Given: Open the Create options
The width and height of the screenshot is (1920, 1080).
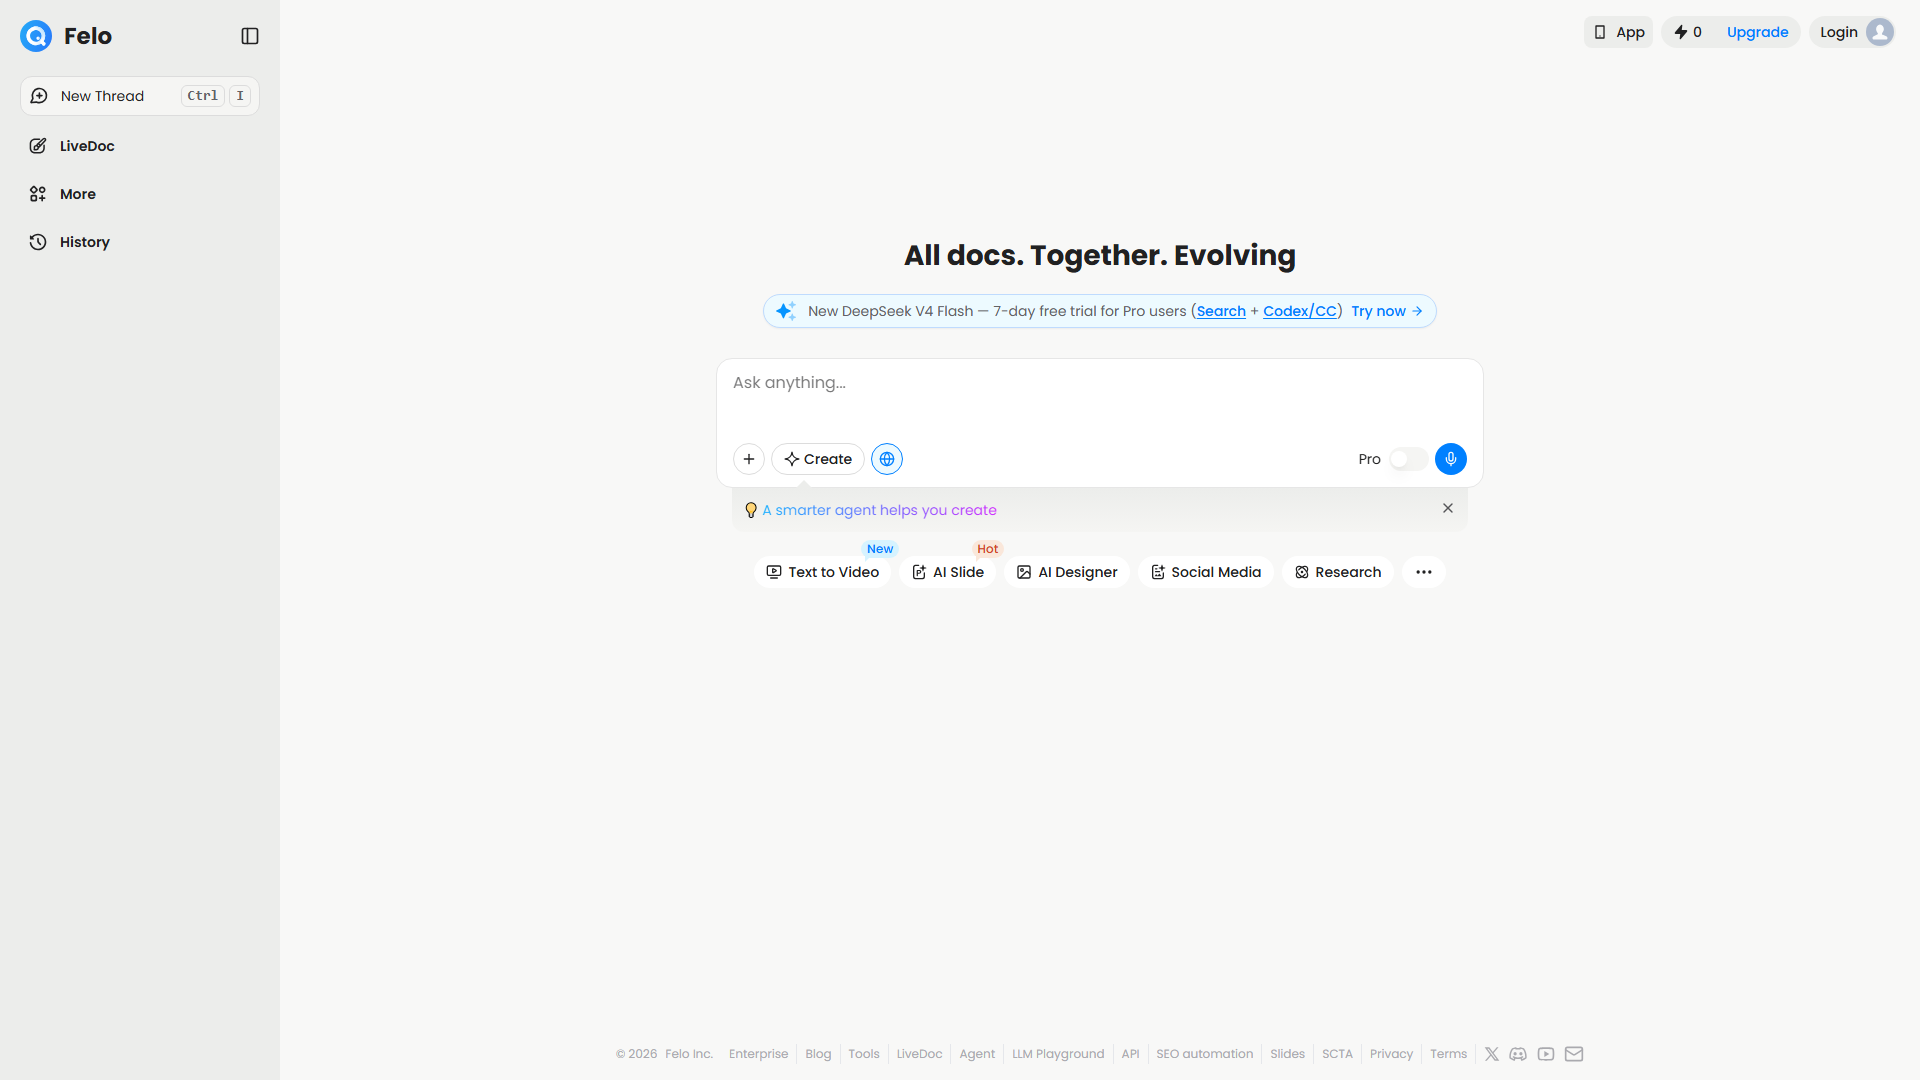Looking at the screenshot, I should (x=818, y=459).
